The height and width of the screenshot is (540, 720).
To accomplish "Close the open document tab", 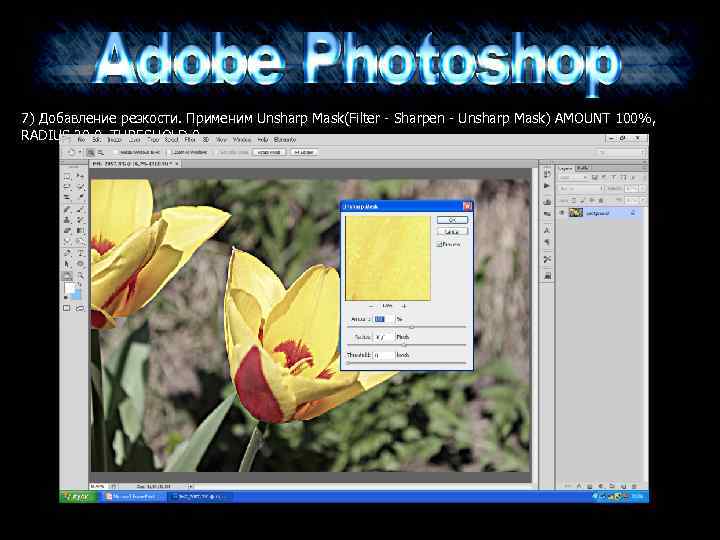I will coord(177,163).
